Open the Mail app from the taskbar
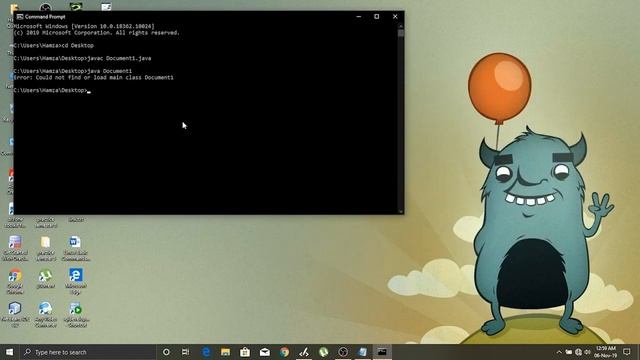This screenshot has width=640, height=360. (264, 352)
